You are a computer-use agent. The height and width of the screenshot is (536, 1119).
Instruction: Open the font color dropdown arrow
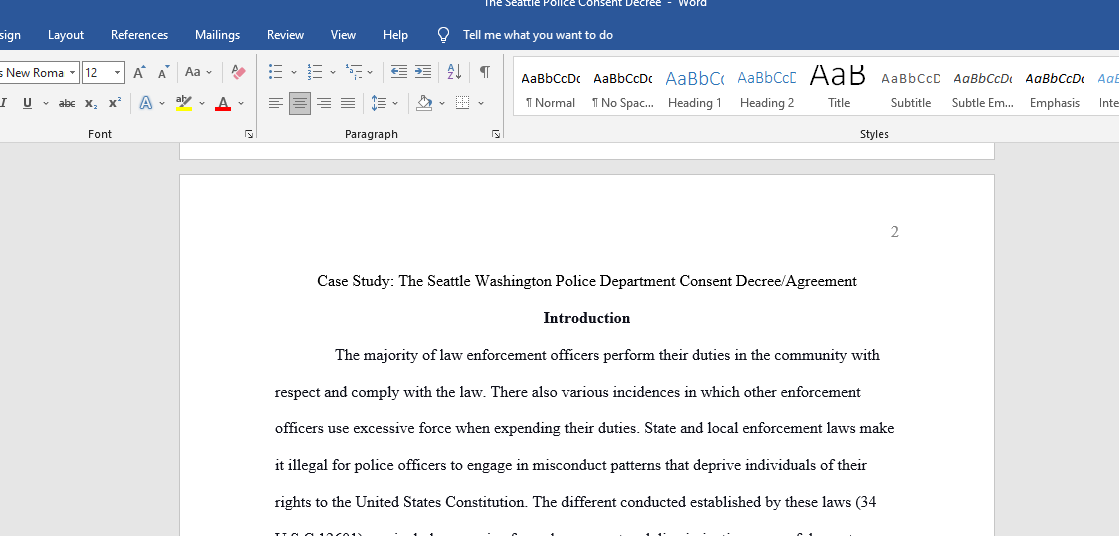coord(240,103)
